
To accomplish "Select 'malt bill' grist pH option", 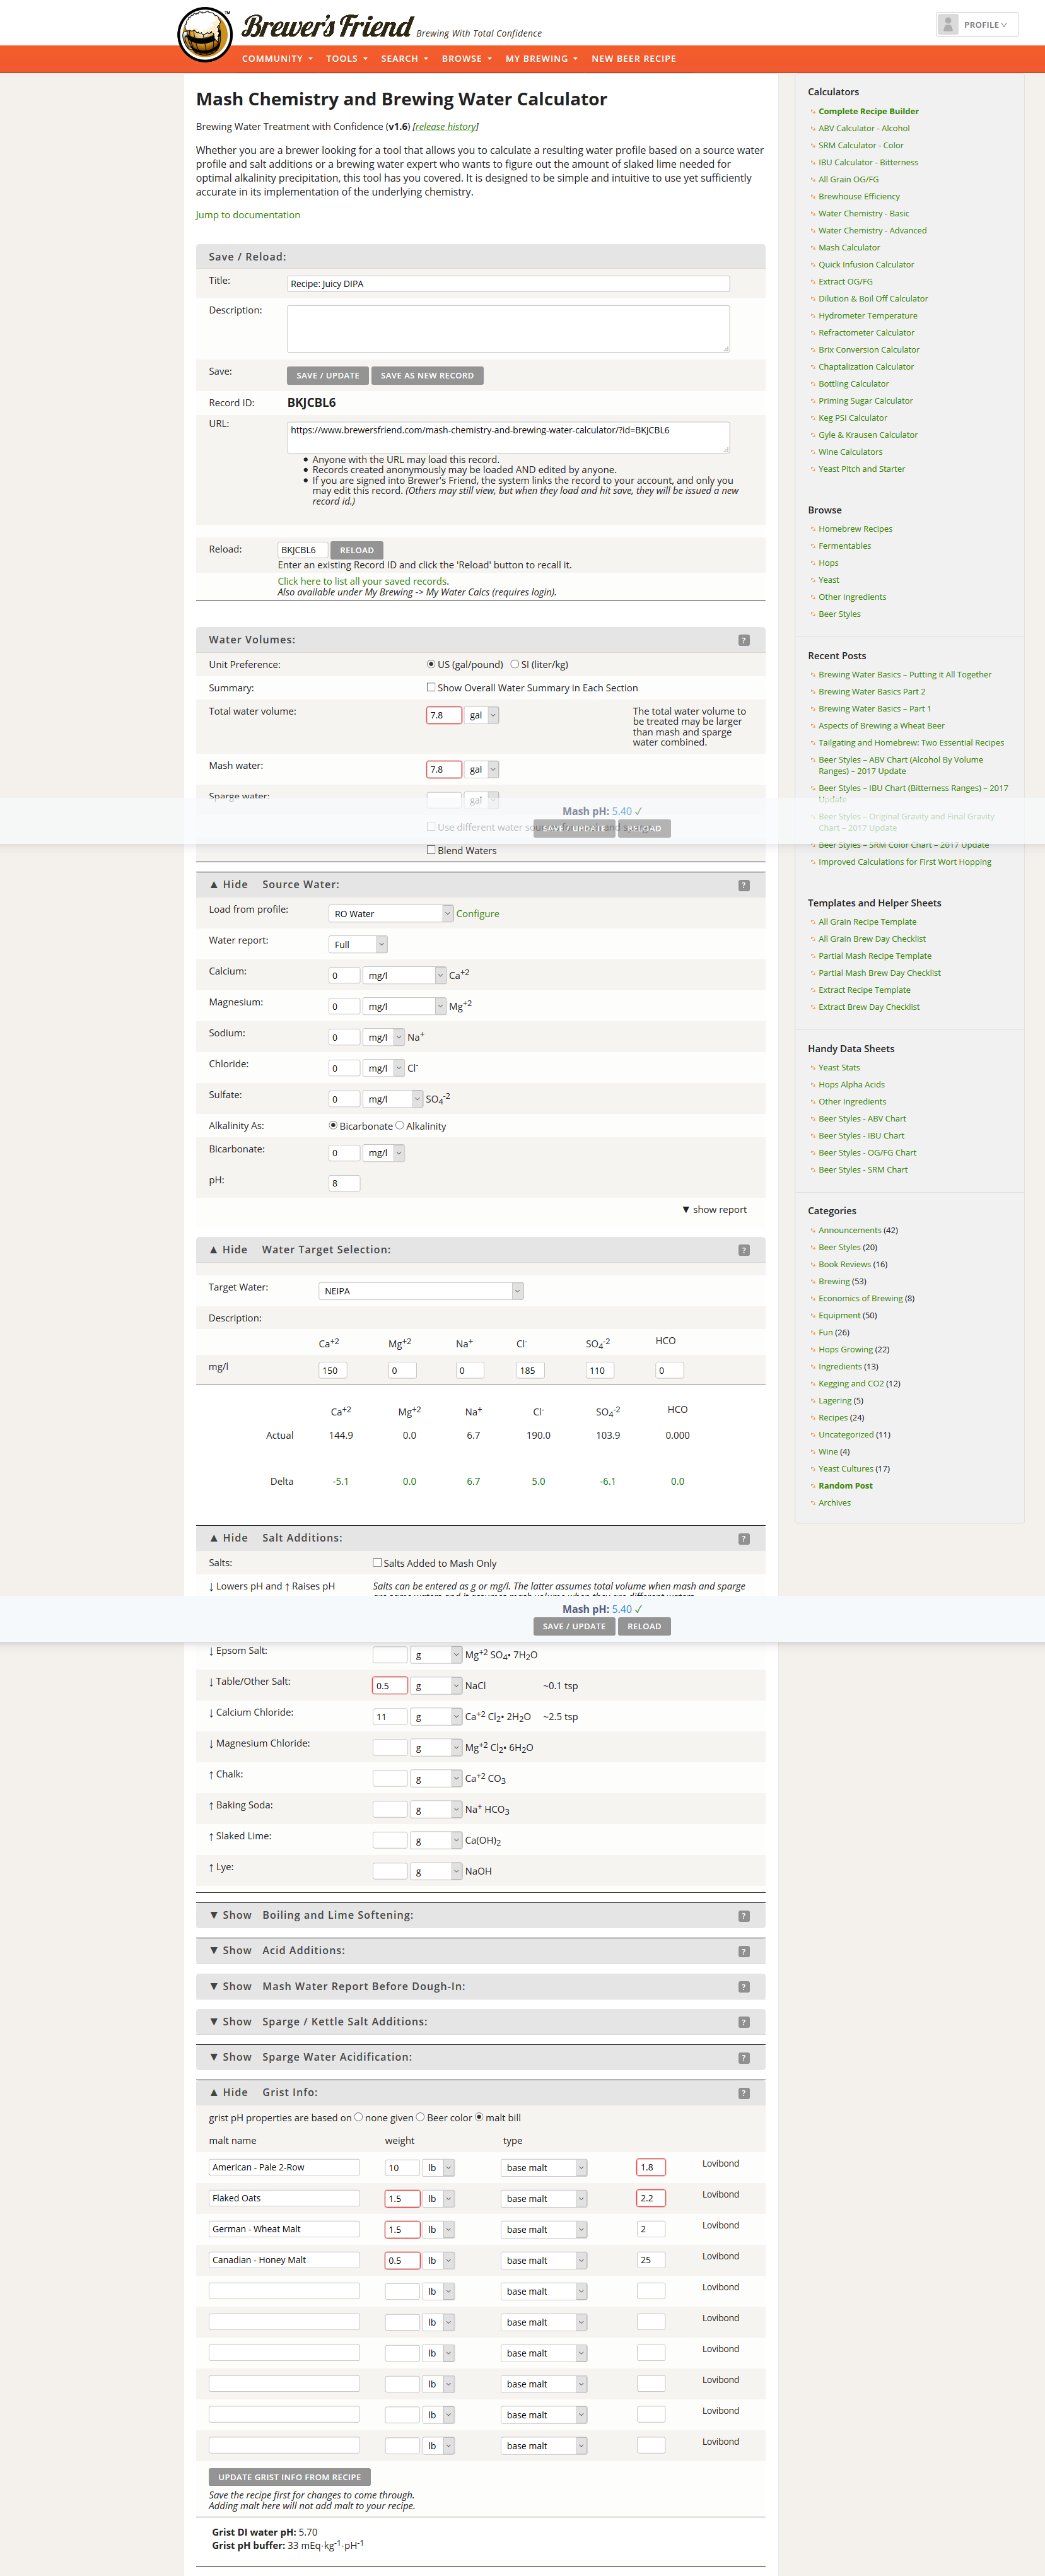I will [x=479, y=2116].
